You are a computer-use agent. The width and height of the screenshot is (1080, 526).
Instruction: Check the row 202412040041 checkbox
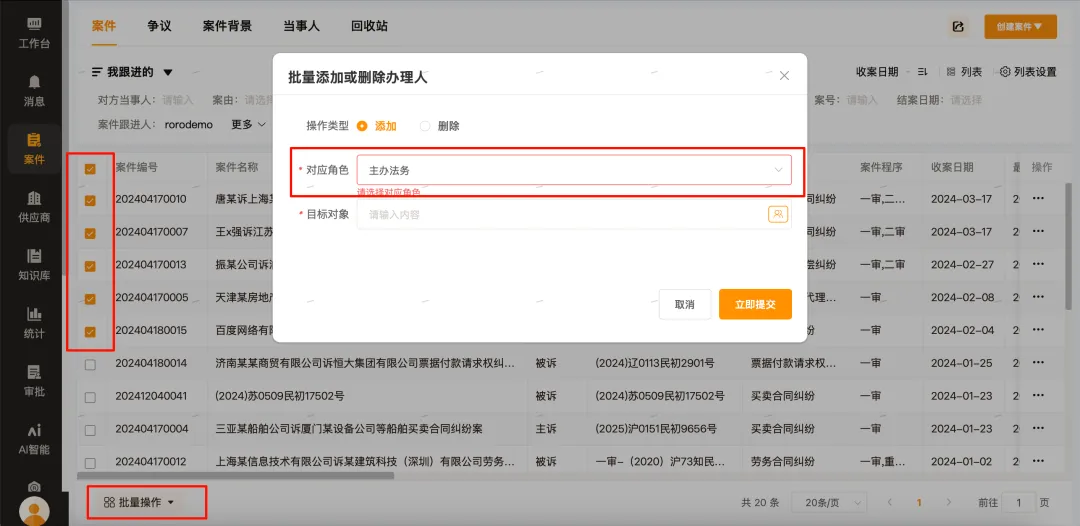tap(90, 397)
